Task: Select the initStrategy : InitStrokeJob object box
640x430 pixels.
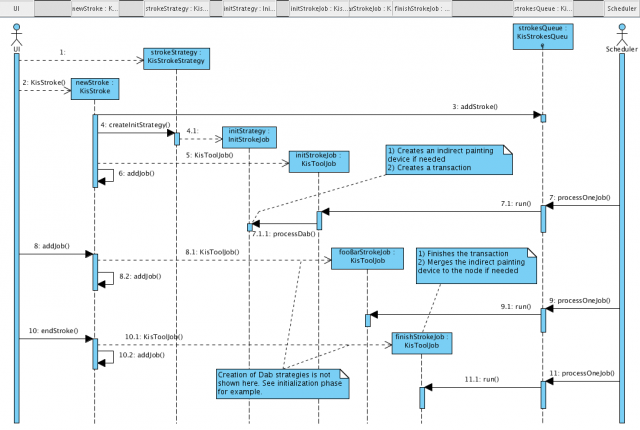Action: (250, 136)
